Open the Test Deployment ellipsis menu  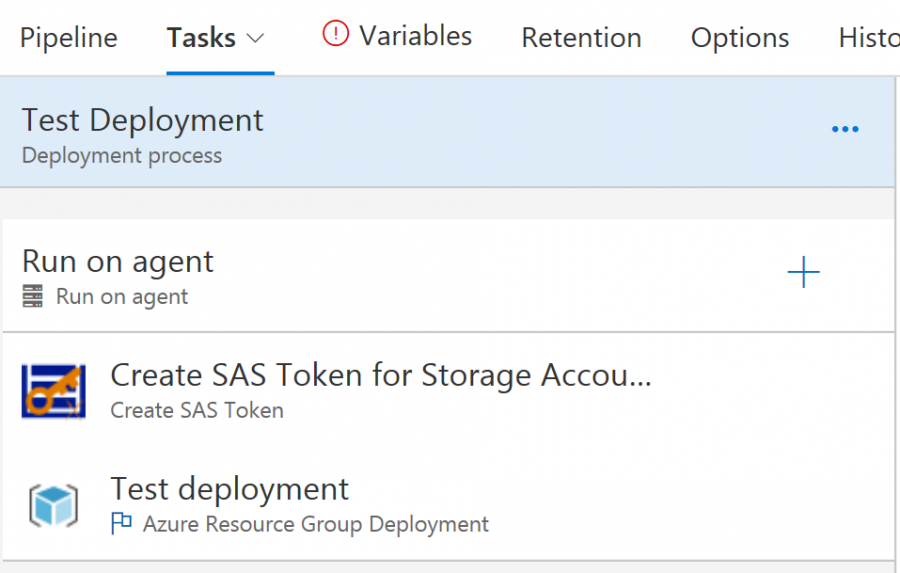(x=845, y=129)
